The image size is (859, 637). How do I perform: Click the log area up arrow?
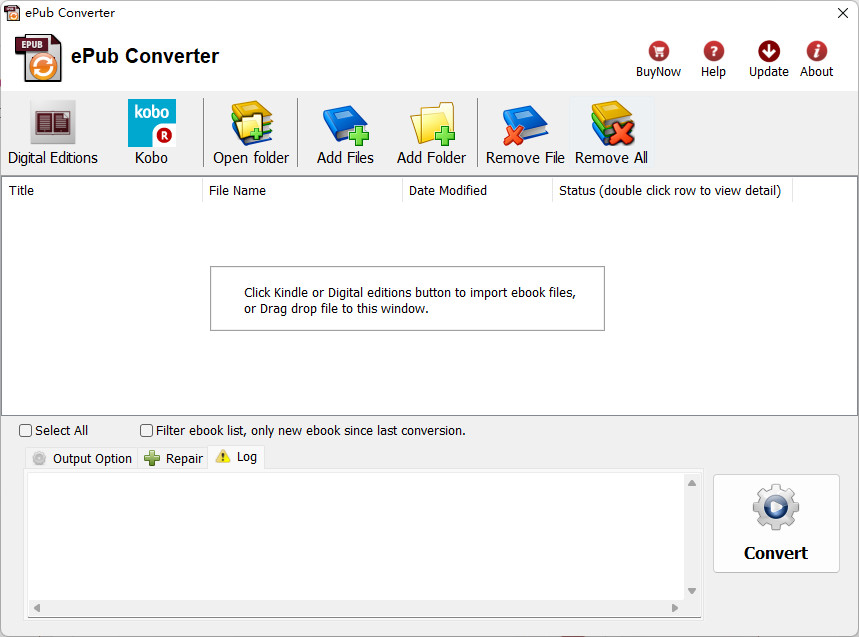point(692,483)
